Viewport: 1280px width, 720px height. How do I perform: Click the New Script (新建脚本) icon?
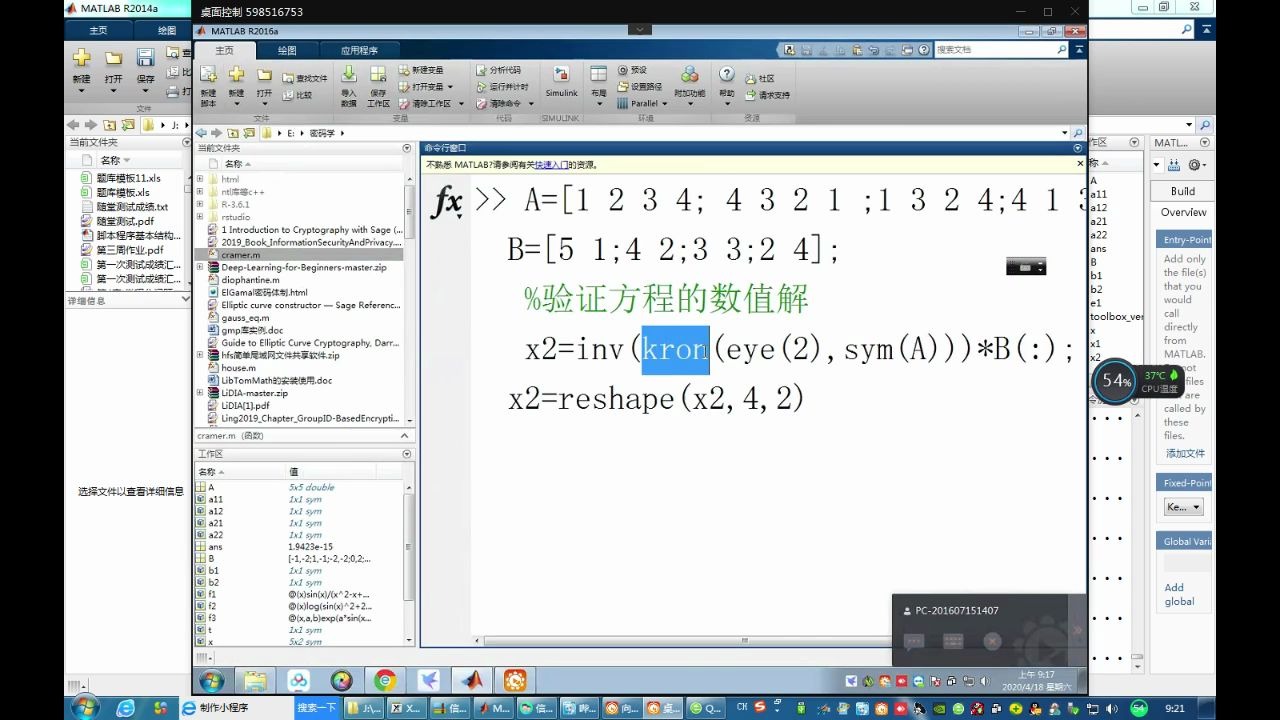pyautogui.click(x=208, y=76)
